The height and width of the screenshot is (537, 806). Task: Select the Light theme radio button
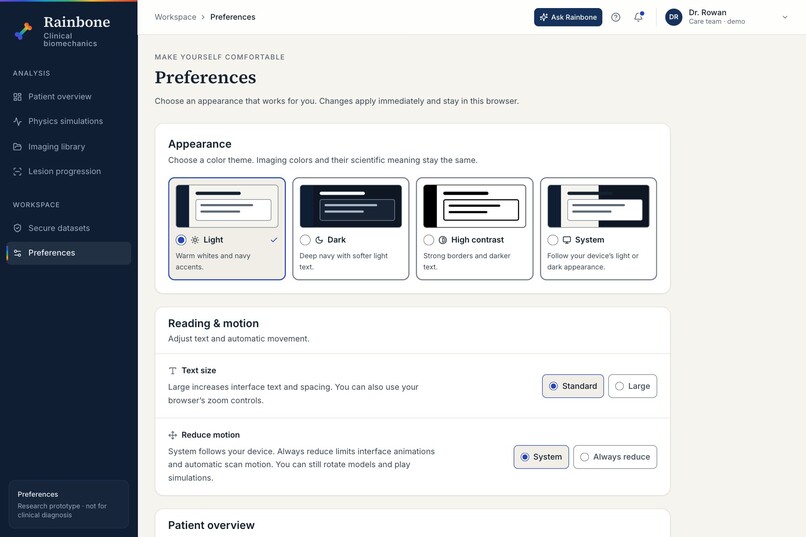pyautogui.click(x=181, y=240)
